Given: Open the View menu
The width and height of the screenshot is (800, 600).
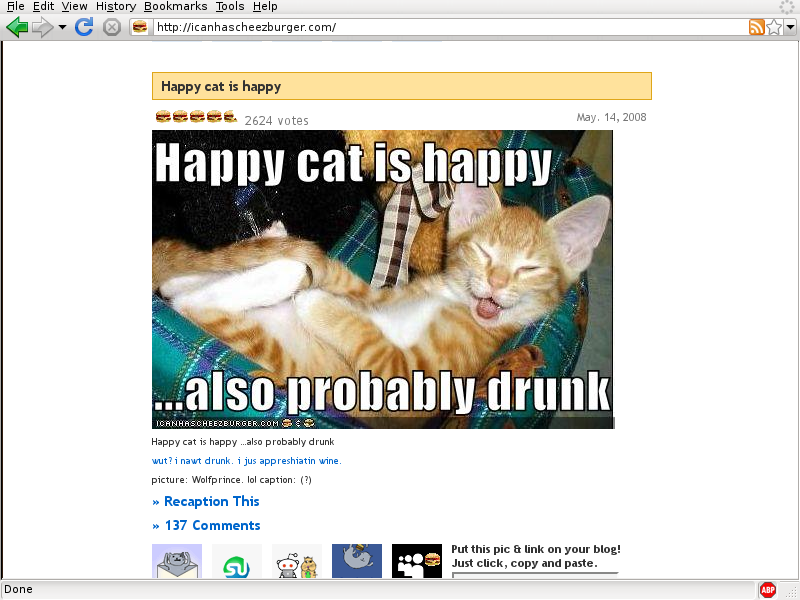Looking at the screenshot, I should coord(74,7).
